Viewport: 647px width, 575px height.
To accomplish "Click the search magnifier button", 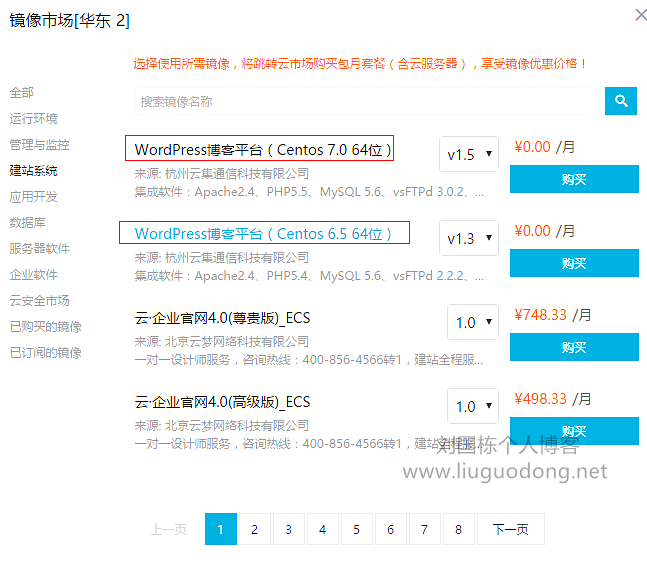I will 621,101.
